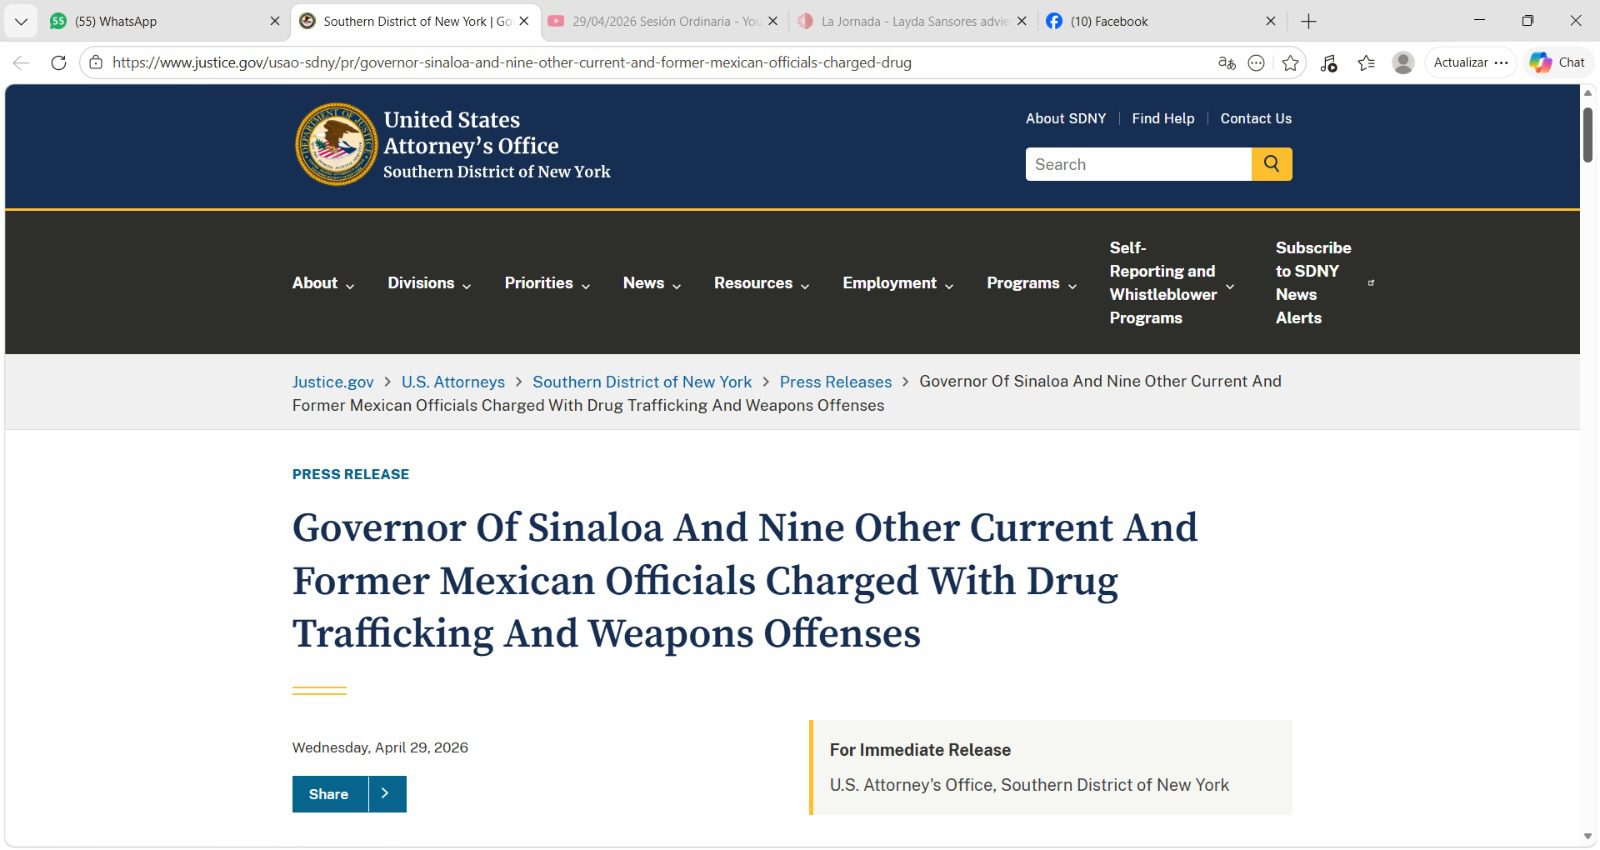Click the yellow search magnifier button
This screenshot has height=850, width=1600.
point(1272,164)
